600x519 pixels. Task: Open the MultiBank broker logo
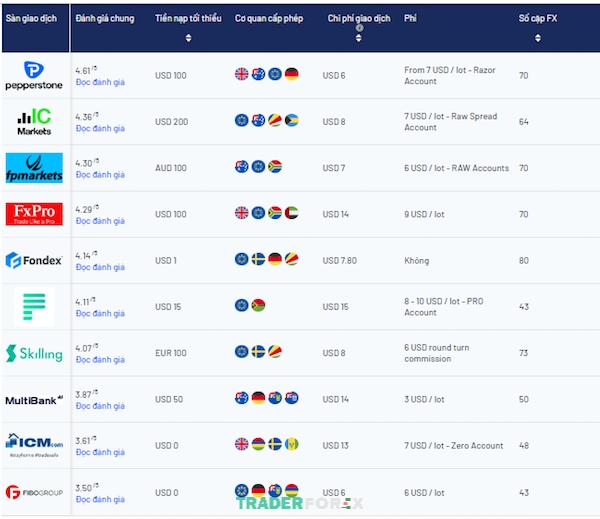point(34,400)
